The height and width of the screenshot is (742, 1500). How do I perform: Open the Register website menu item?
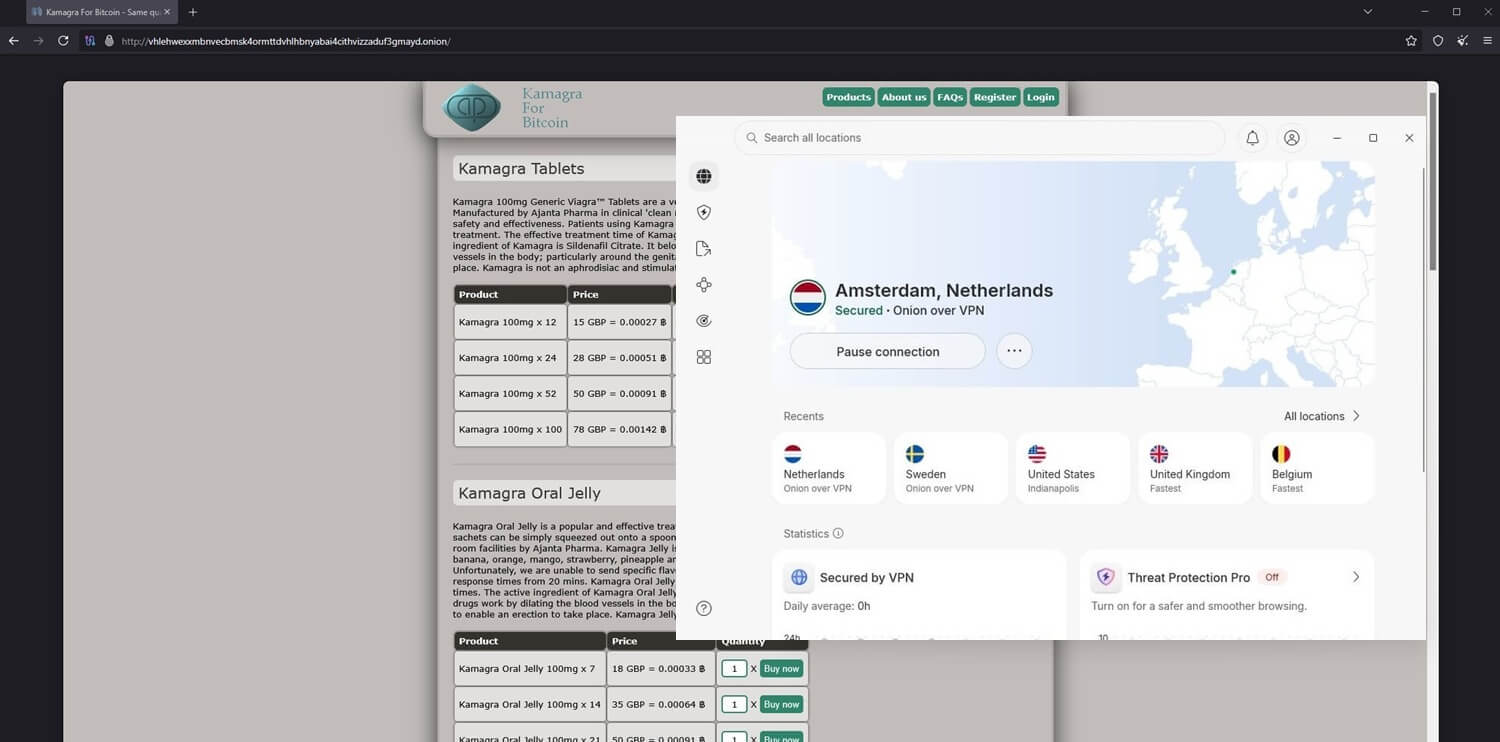tap(995, 97)
